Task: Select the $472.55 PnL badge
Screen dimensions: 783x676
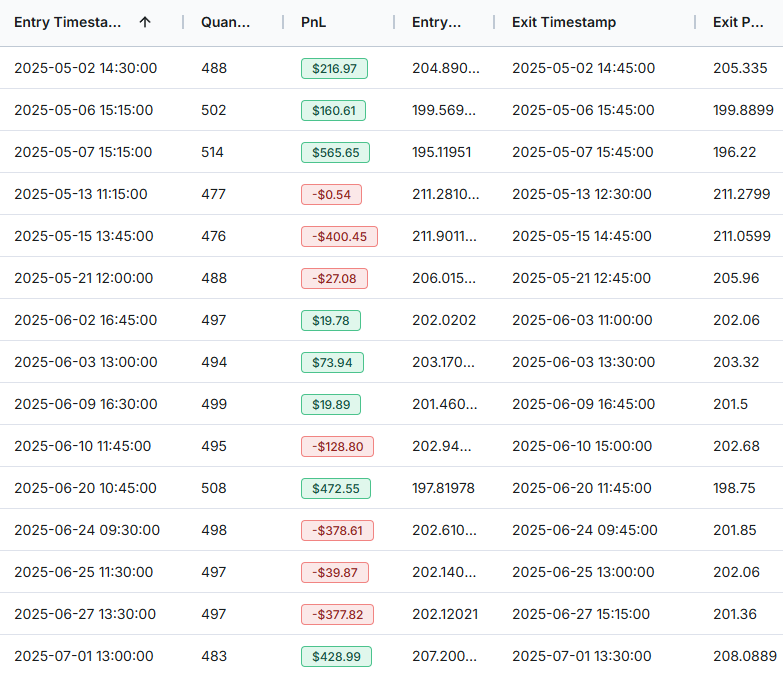Action: [x=336, y=488]
